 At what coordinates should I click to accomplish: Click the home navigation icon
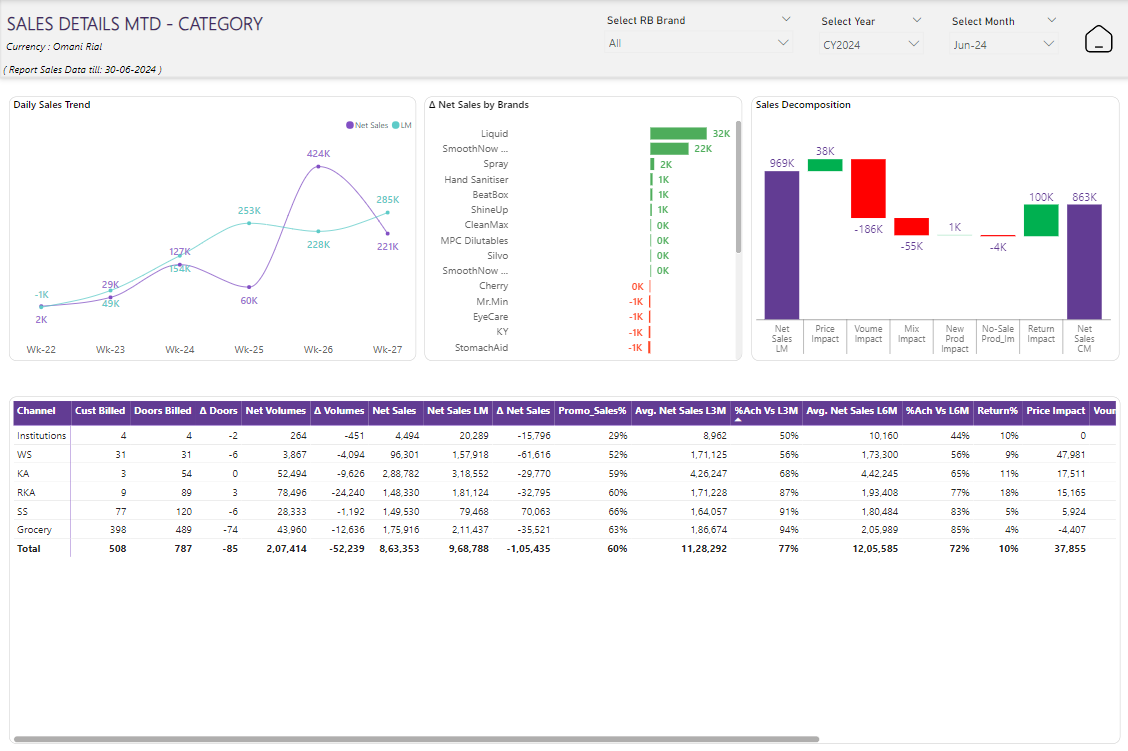click(x=1098, y=39)
